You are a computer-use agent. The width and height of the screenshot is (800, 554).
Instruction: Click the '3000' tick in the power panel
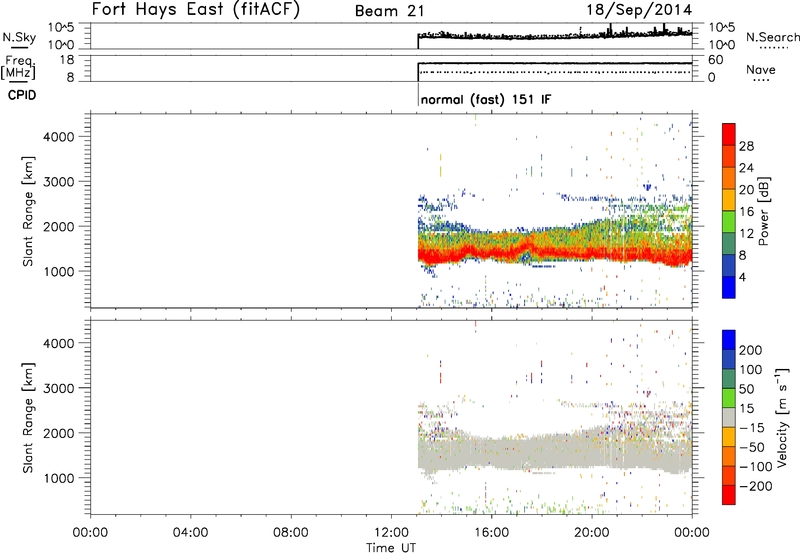point(58,182)
